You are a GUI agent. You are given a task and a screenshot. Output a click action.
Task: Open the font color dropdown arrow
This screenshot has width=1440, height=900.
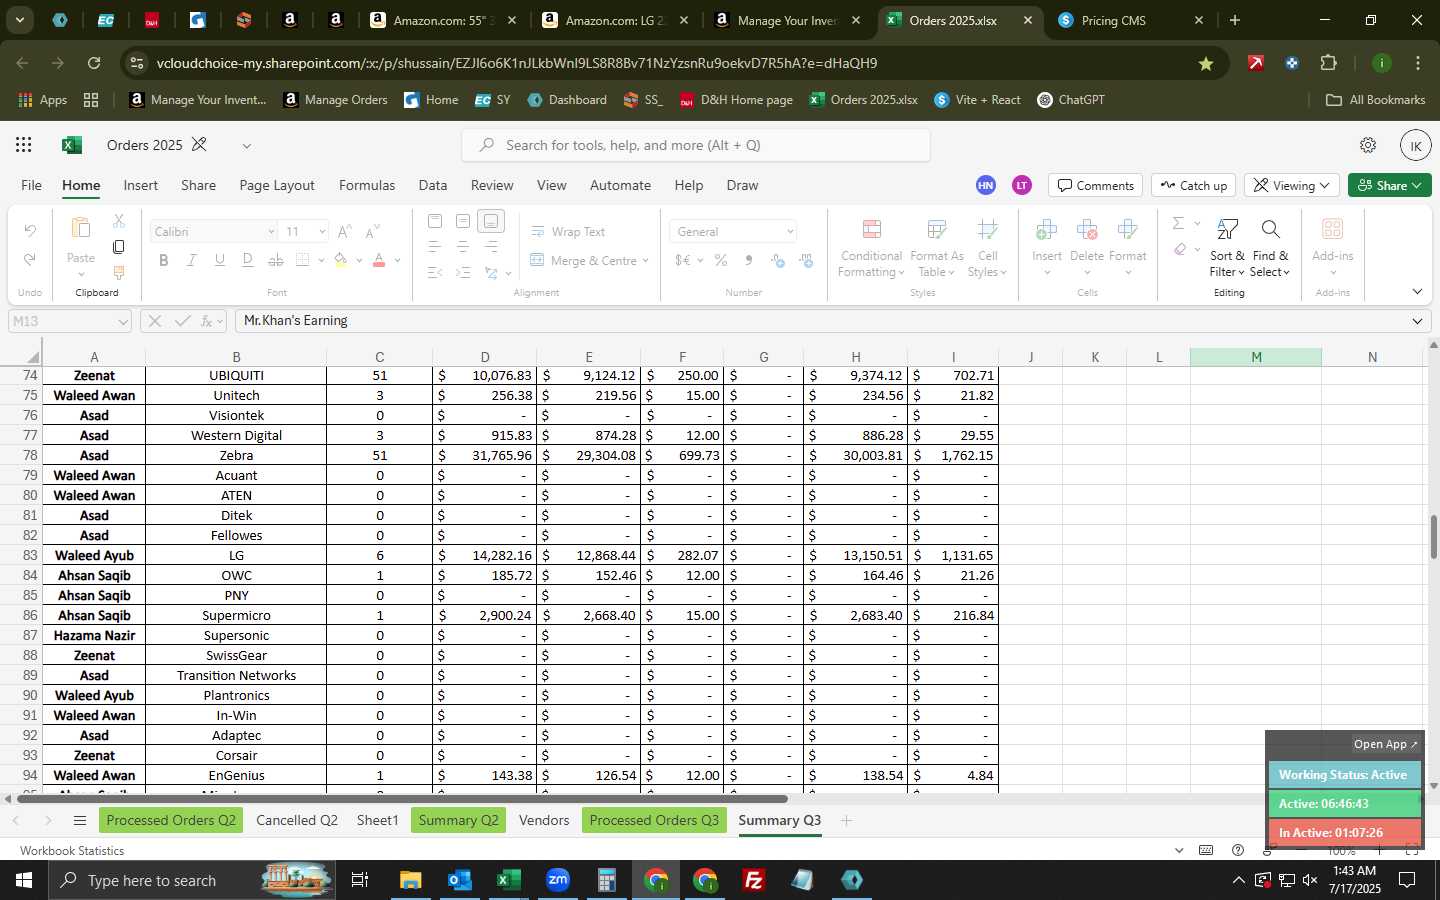point(397,261)
